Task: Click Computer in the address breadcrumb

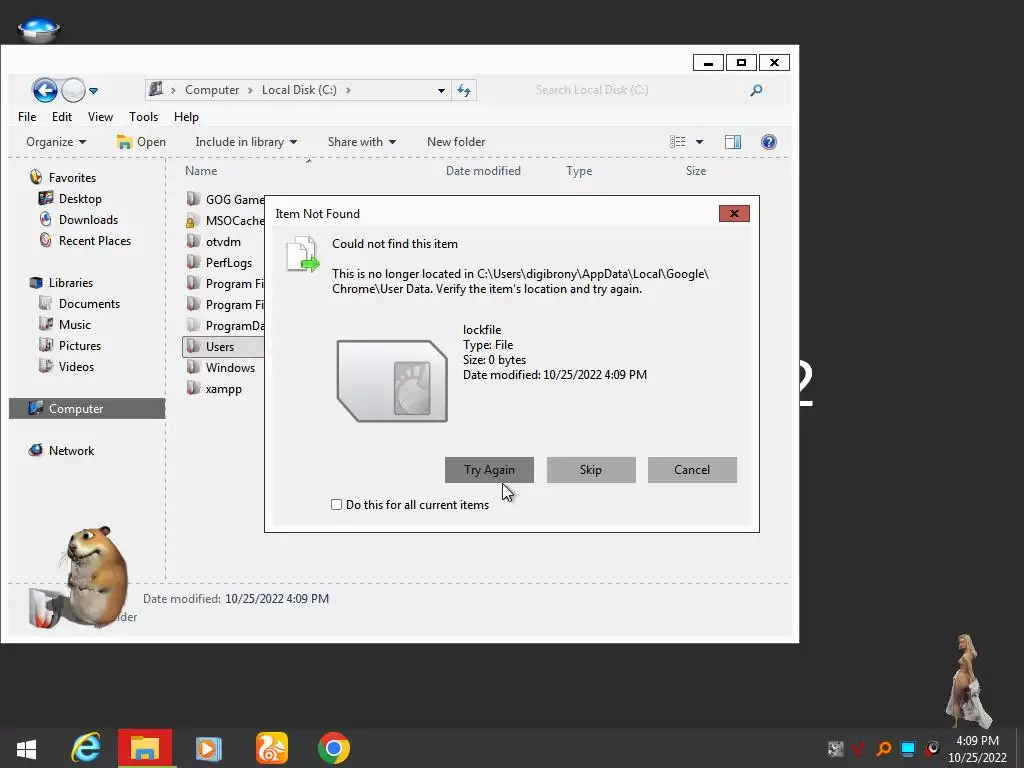Action: [212, 90]
